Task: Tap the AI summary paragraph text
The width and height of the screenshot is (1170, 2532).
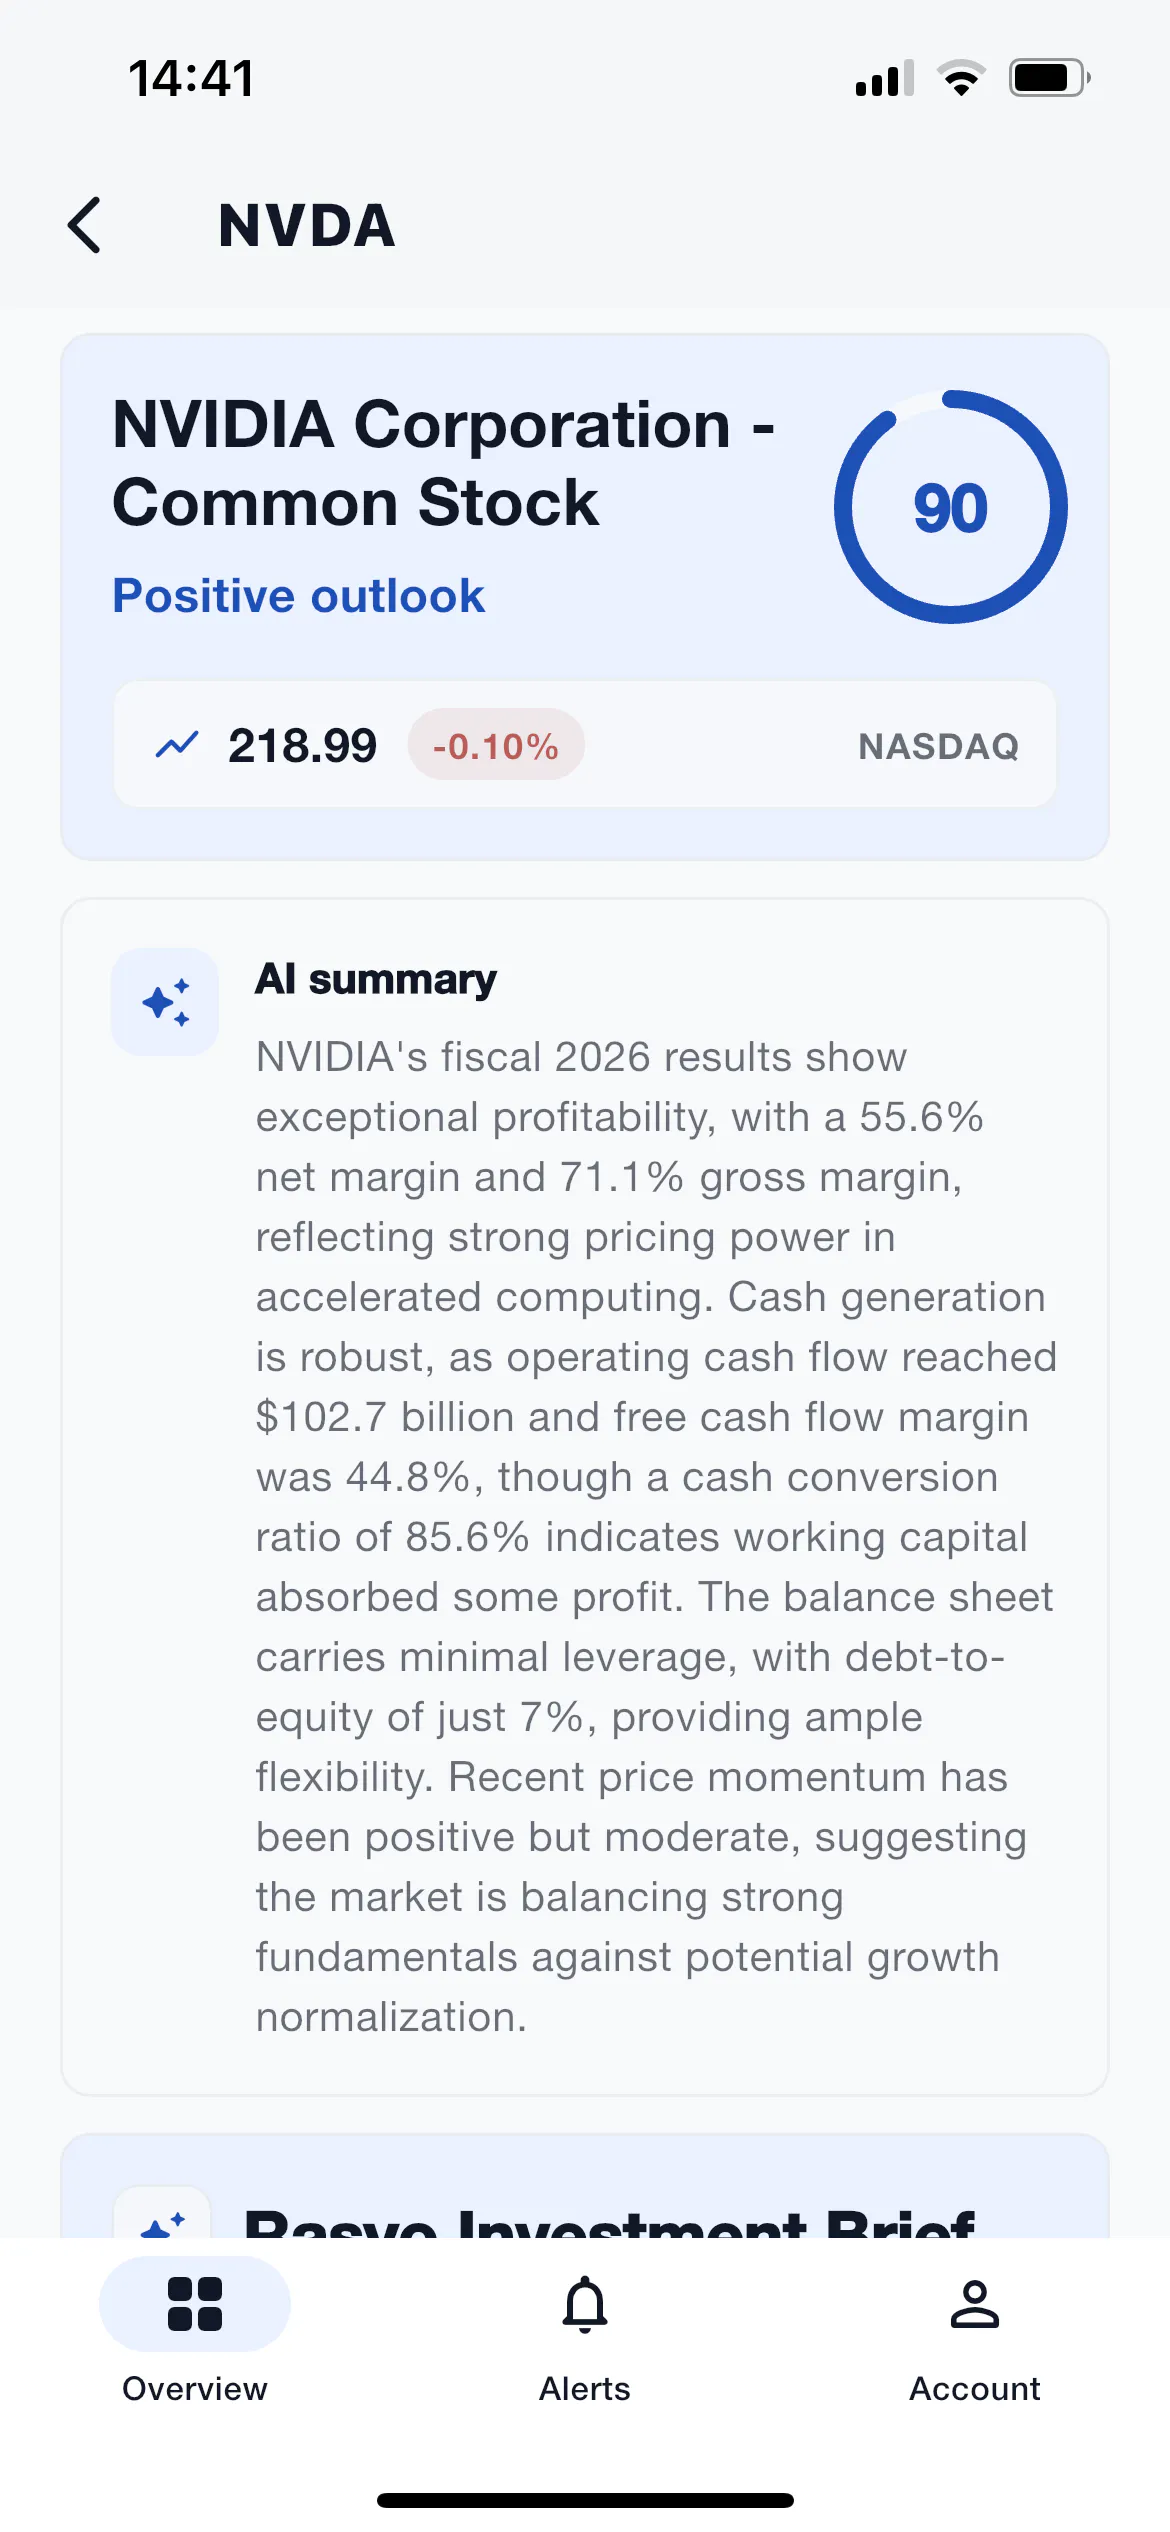Action: [656, 1537]
